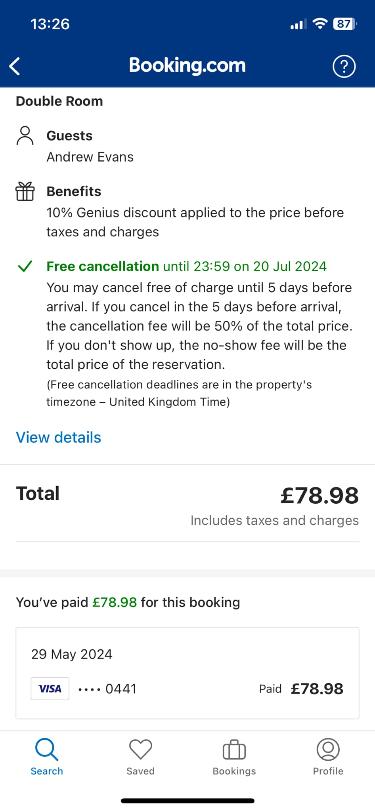The image size is (375, 811).
Task: Tap the Saved heart icon
Action: 140,749
